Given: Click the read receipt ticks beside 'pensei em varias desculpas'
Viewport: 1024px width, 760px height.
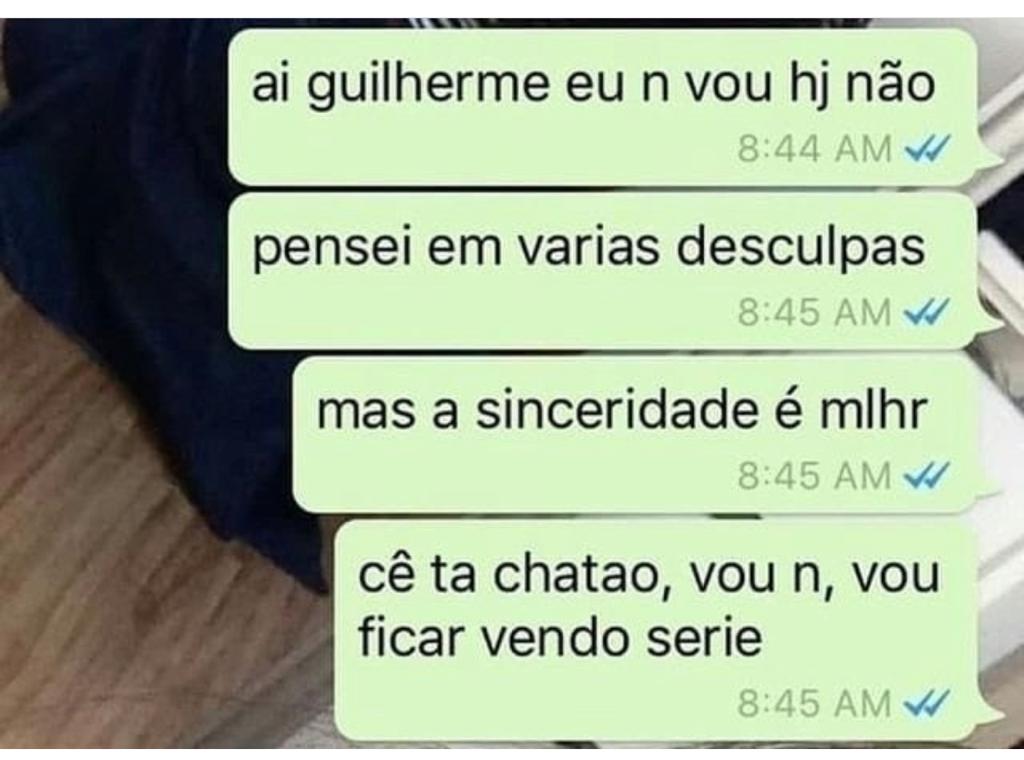Looking at the screenshot, I should [925, 313].
